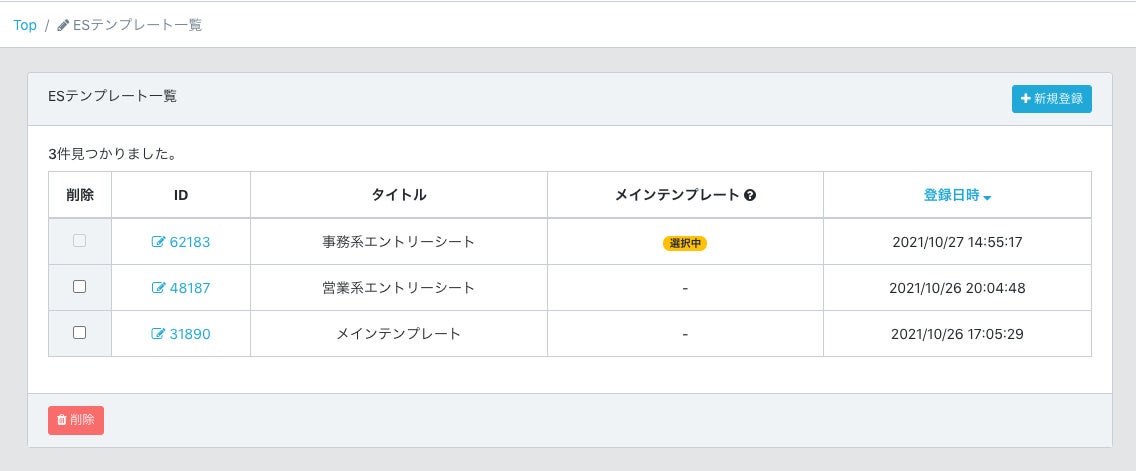Open template ID 48187 link
This screenshot has width=1136, height=471.
point(190,288)
